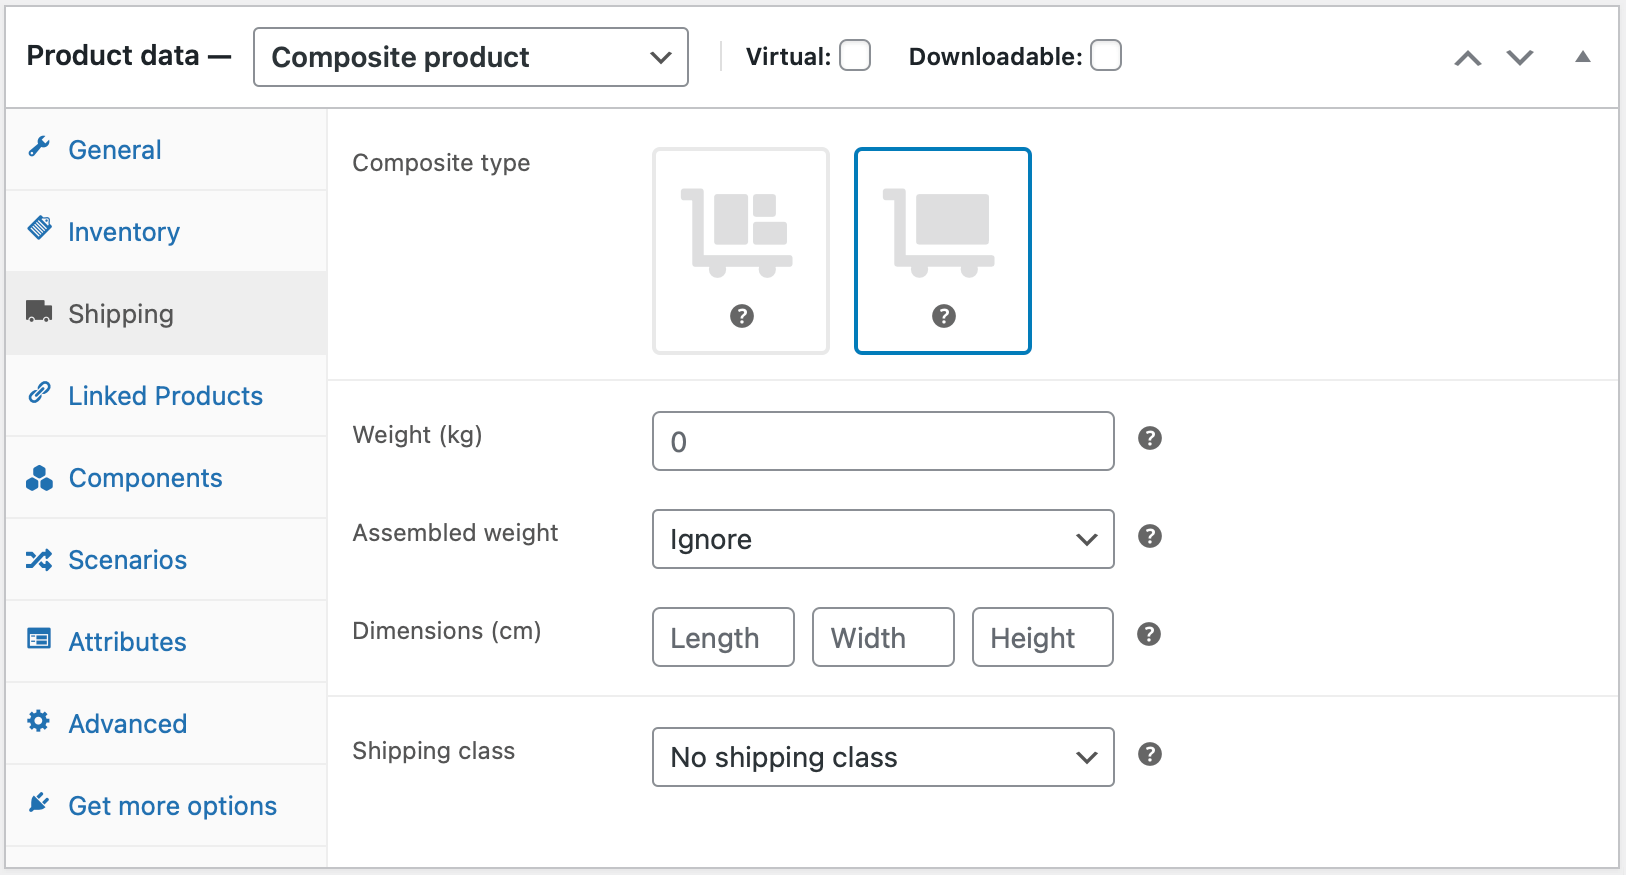Expand the No shipping class dropdown
The width and height of the screenshot is (1626, 875).
tap(882, 757)
